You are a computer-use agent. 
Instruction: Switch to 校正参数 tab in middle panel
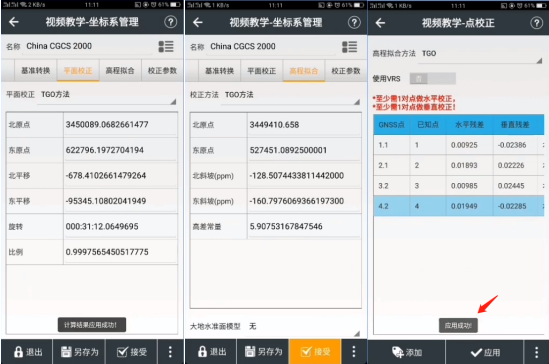point(346,71)
